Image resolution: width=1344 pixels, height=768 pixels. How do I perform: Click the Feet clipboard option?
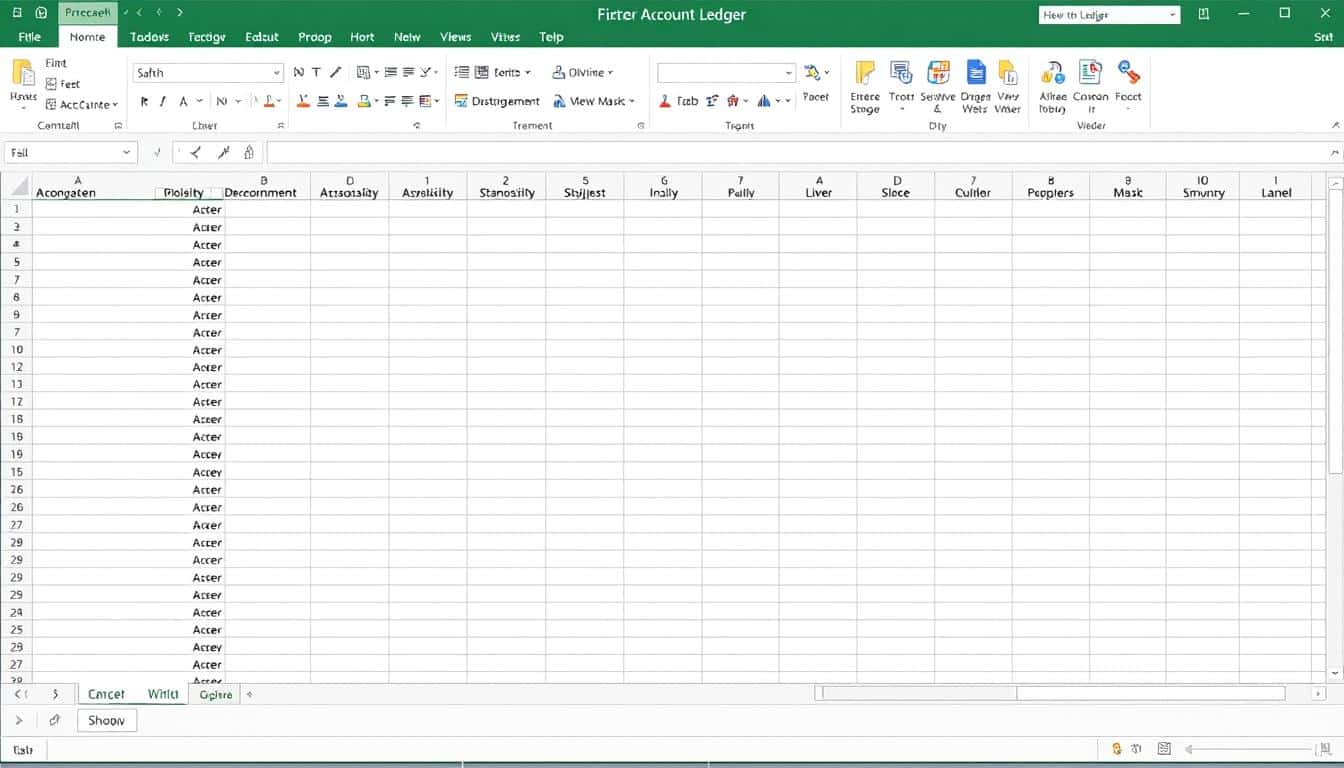tap(62, 84)
